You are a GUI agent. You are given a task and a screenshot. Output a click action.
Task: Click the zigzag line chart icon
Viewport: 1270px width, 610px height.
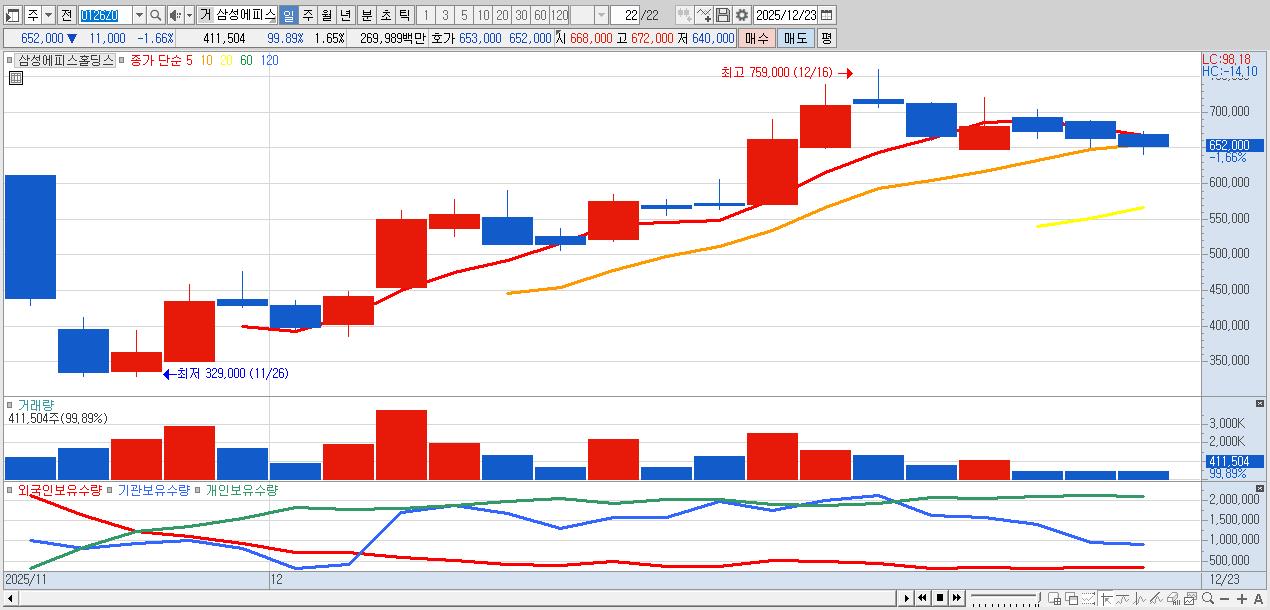coord(1140,598)
